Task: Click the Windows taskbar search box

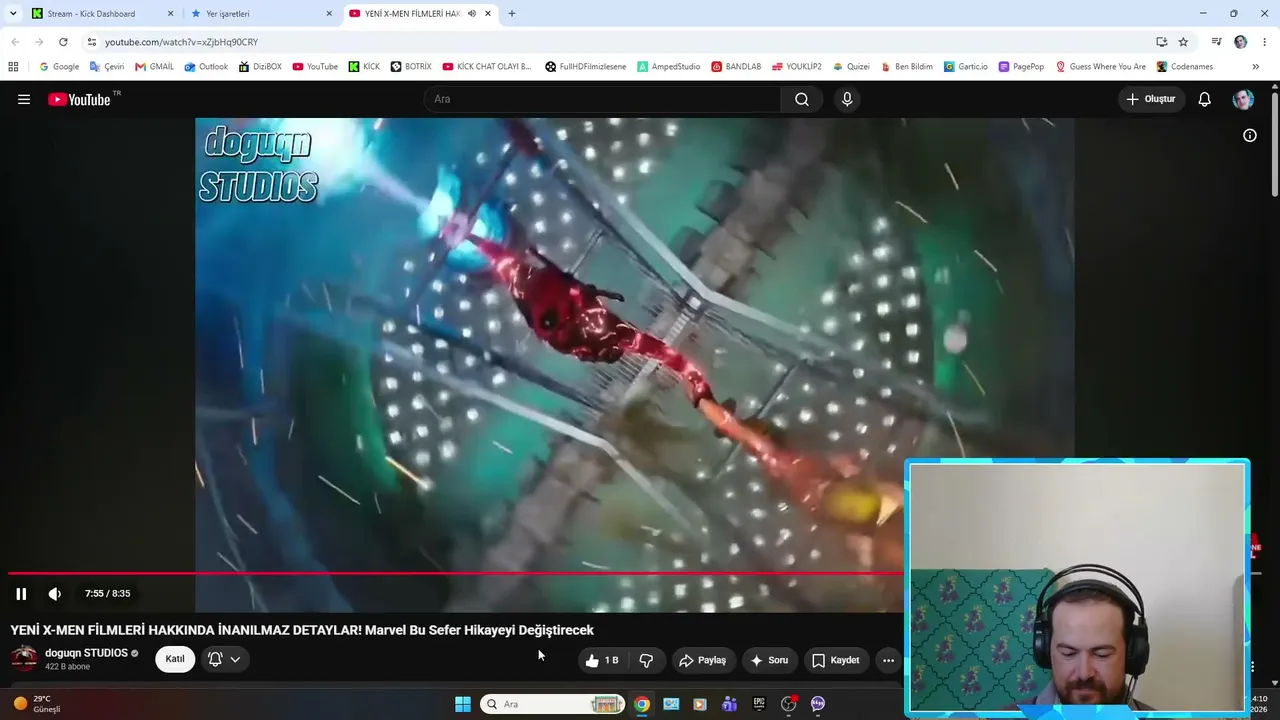Action: [553, 704]
